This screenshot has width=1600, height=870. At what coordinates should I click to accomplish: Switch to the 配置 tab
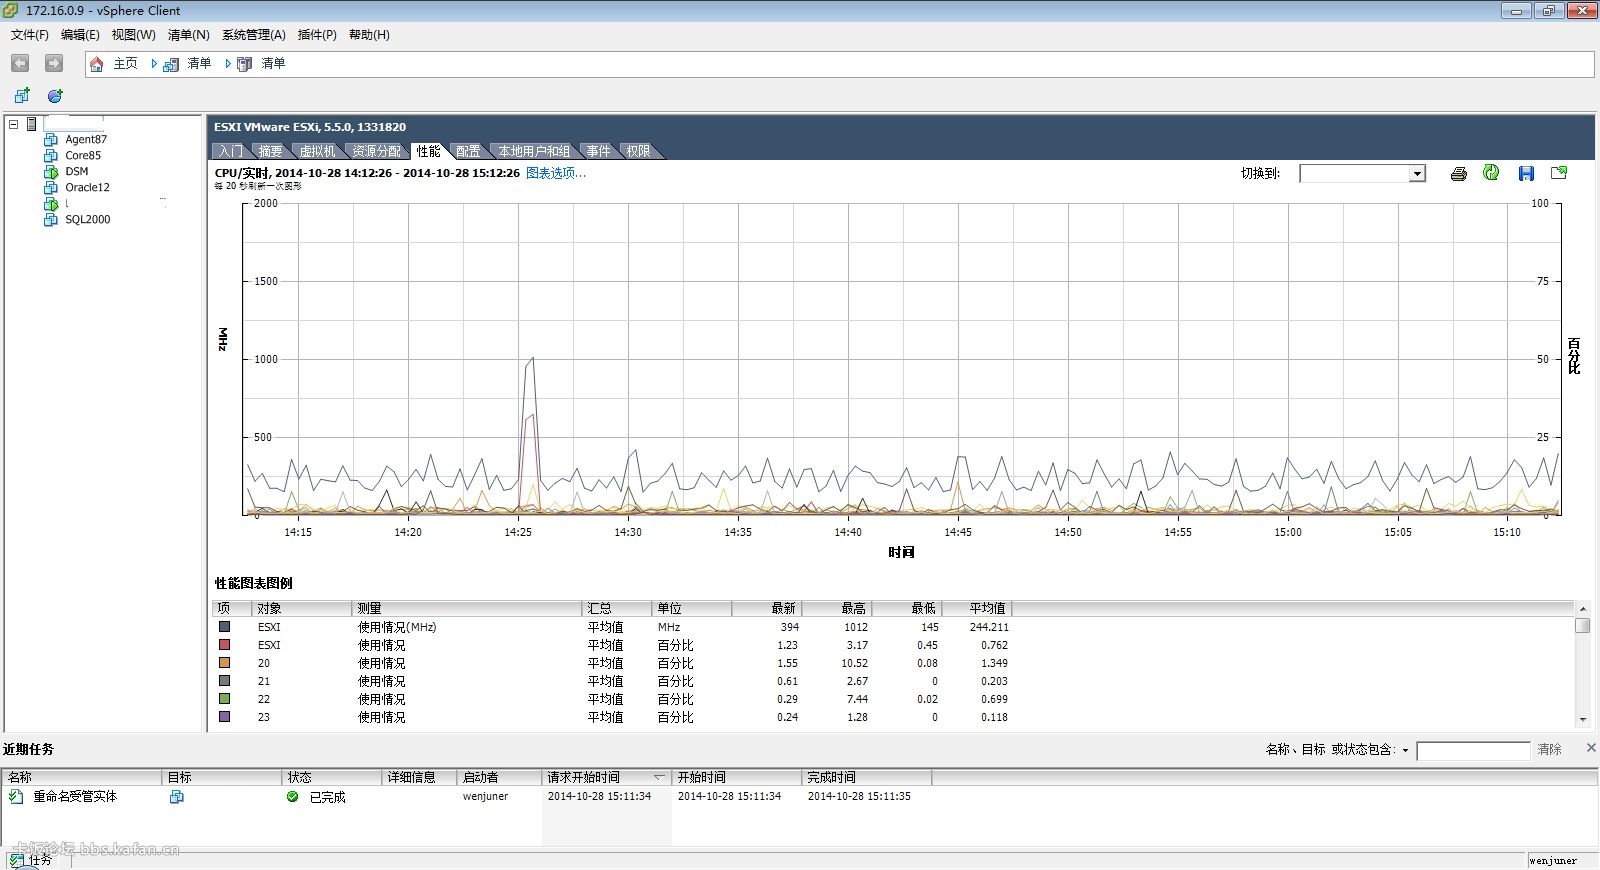(x=468, y=151)
